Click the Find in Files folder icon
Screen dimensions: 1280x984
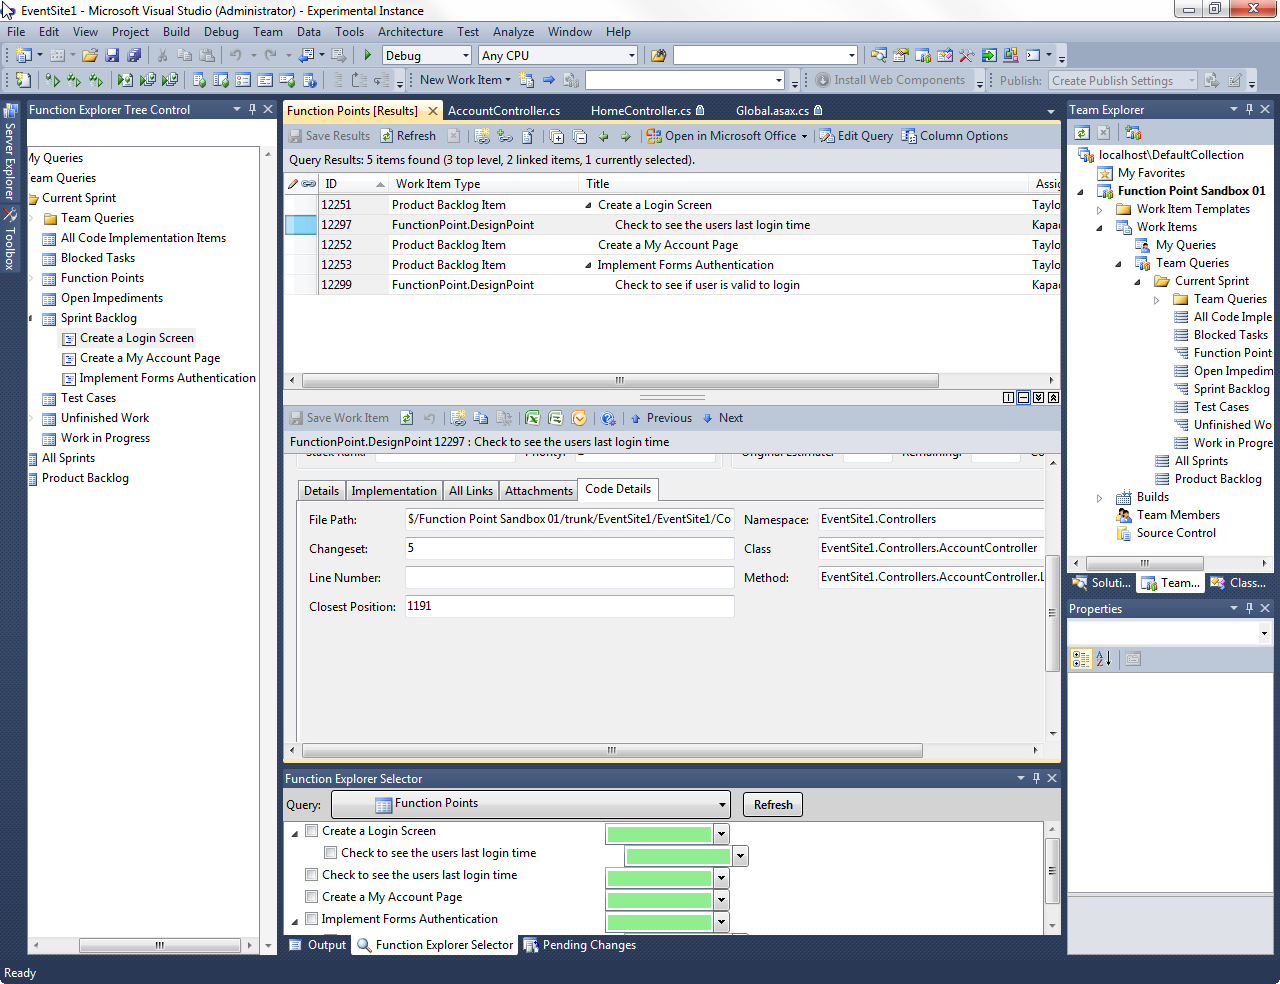click(x=658, y=55)
